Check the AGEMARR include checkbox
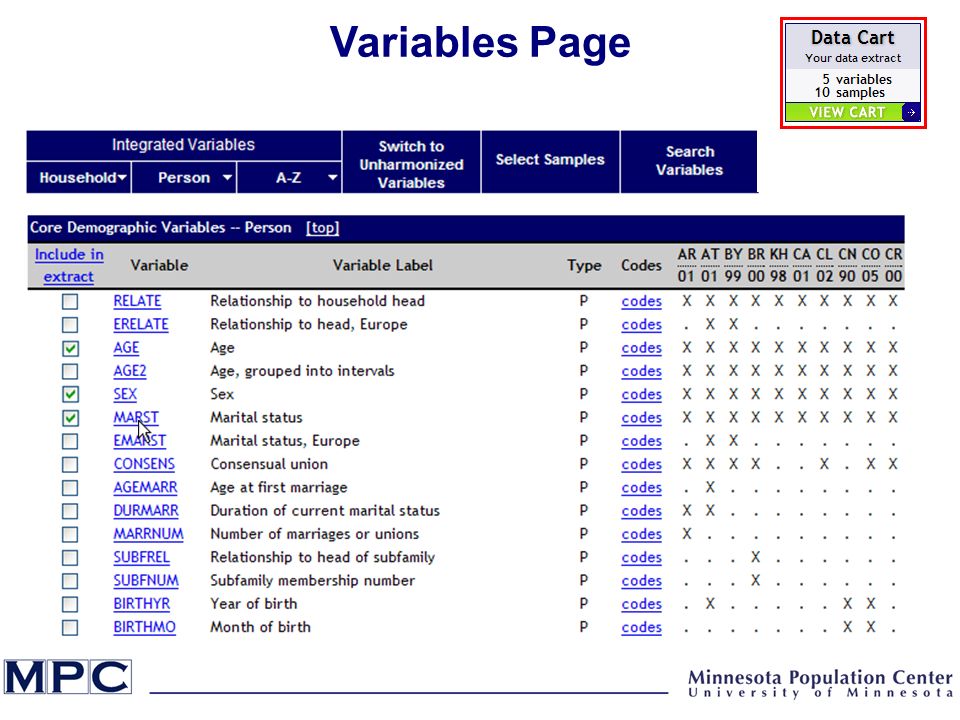Viewport: 960px width, 720px height. tap(70, 487)
